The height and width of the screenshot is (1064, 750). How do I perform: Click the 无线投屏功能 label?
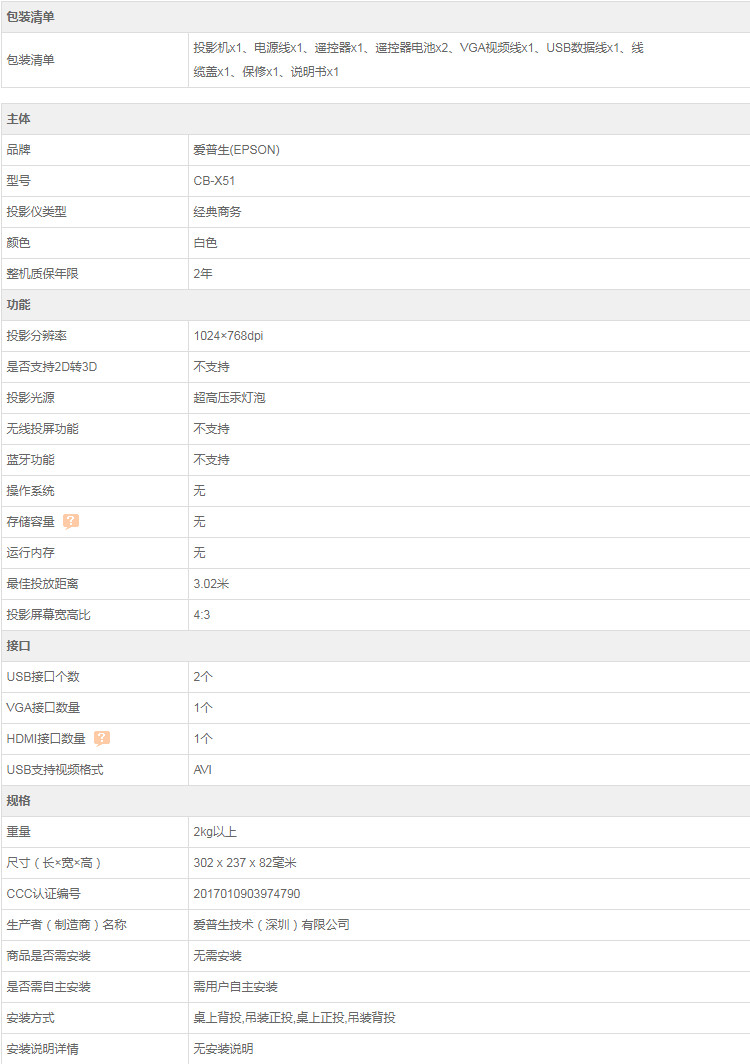[42, 429]
